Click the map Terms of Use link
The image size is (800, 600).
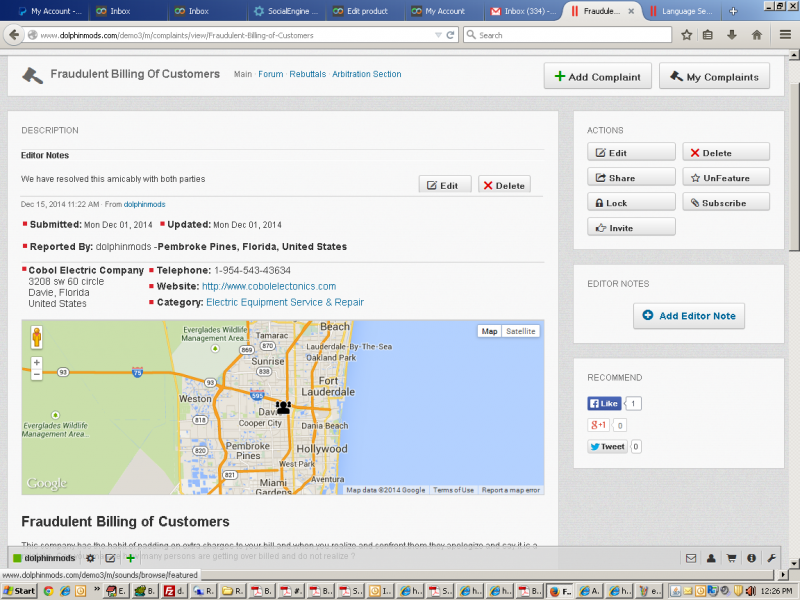point(454,490)
